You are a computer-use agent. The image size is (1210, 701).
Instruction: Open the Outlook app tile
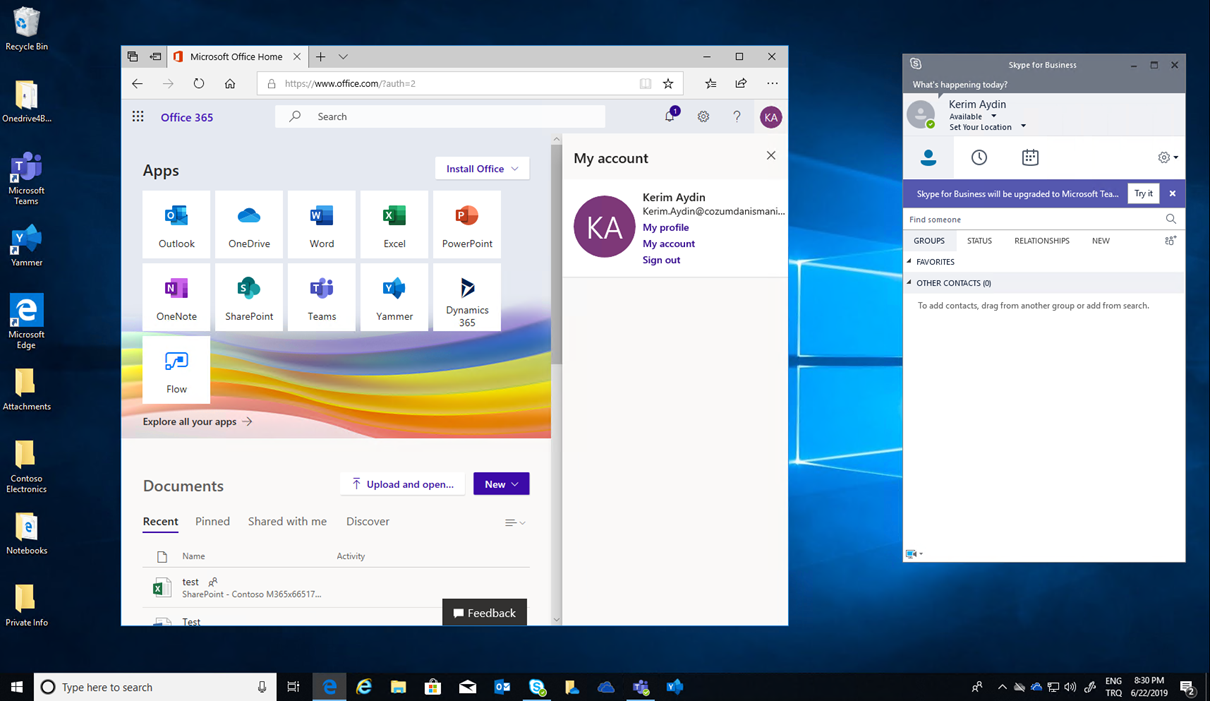pos(176,225)
